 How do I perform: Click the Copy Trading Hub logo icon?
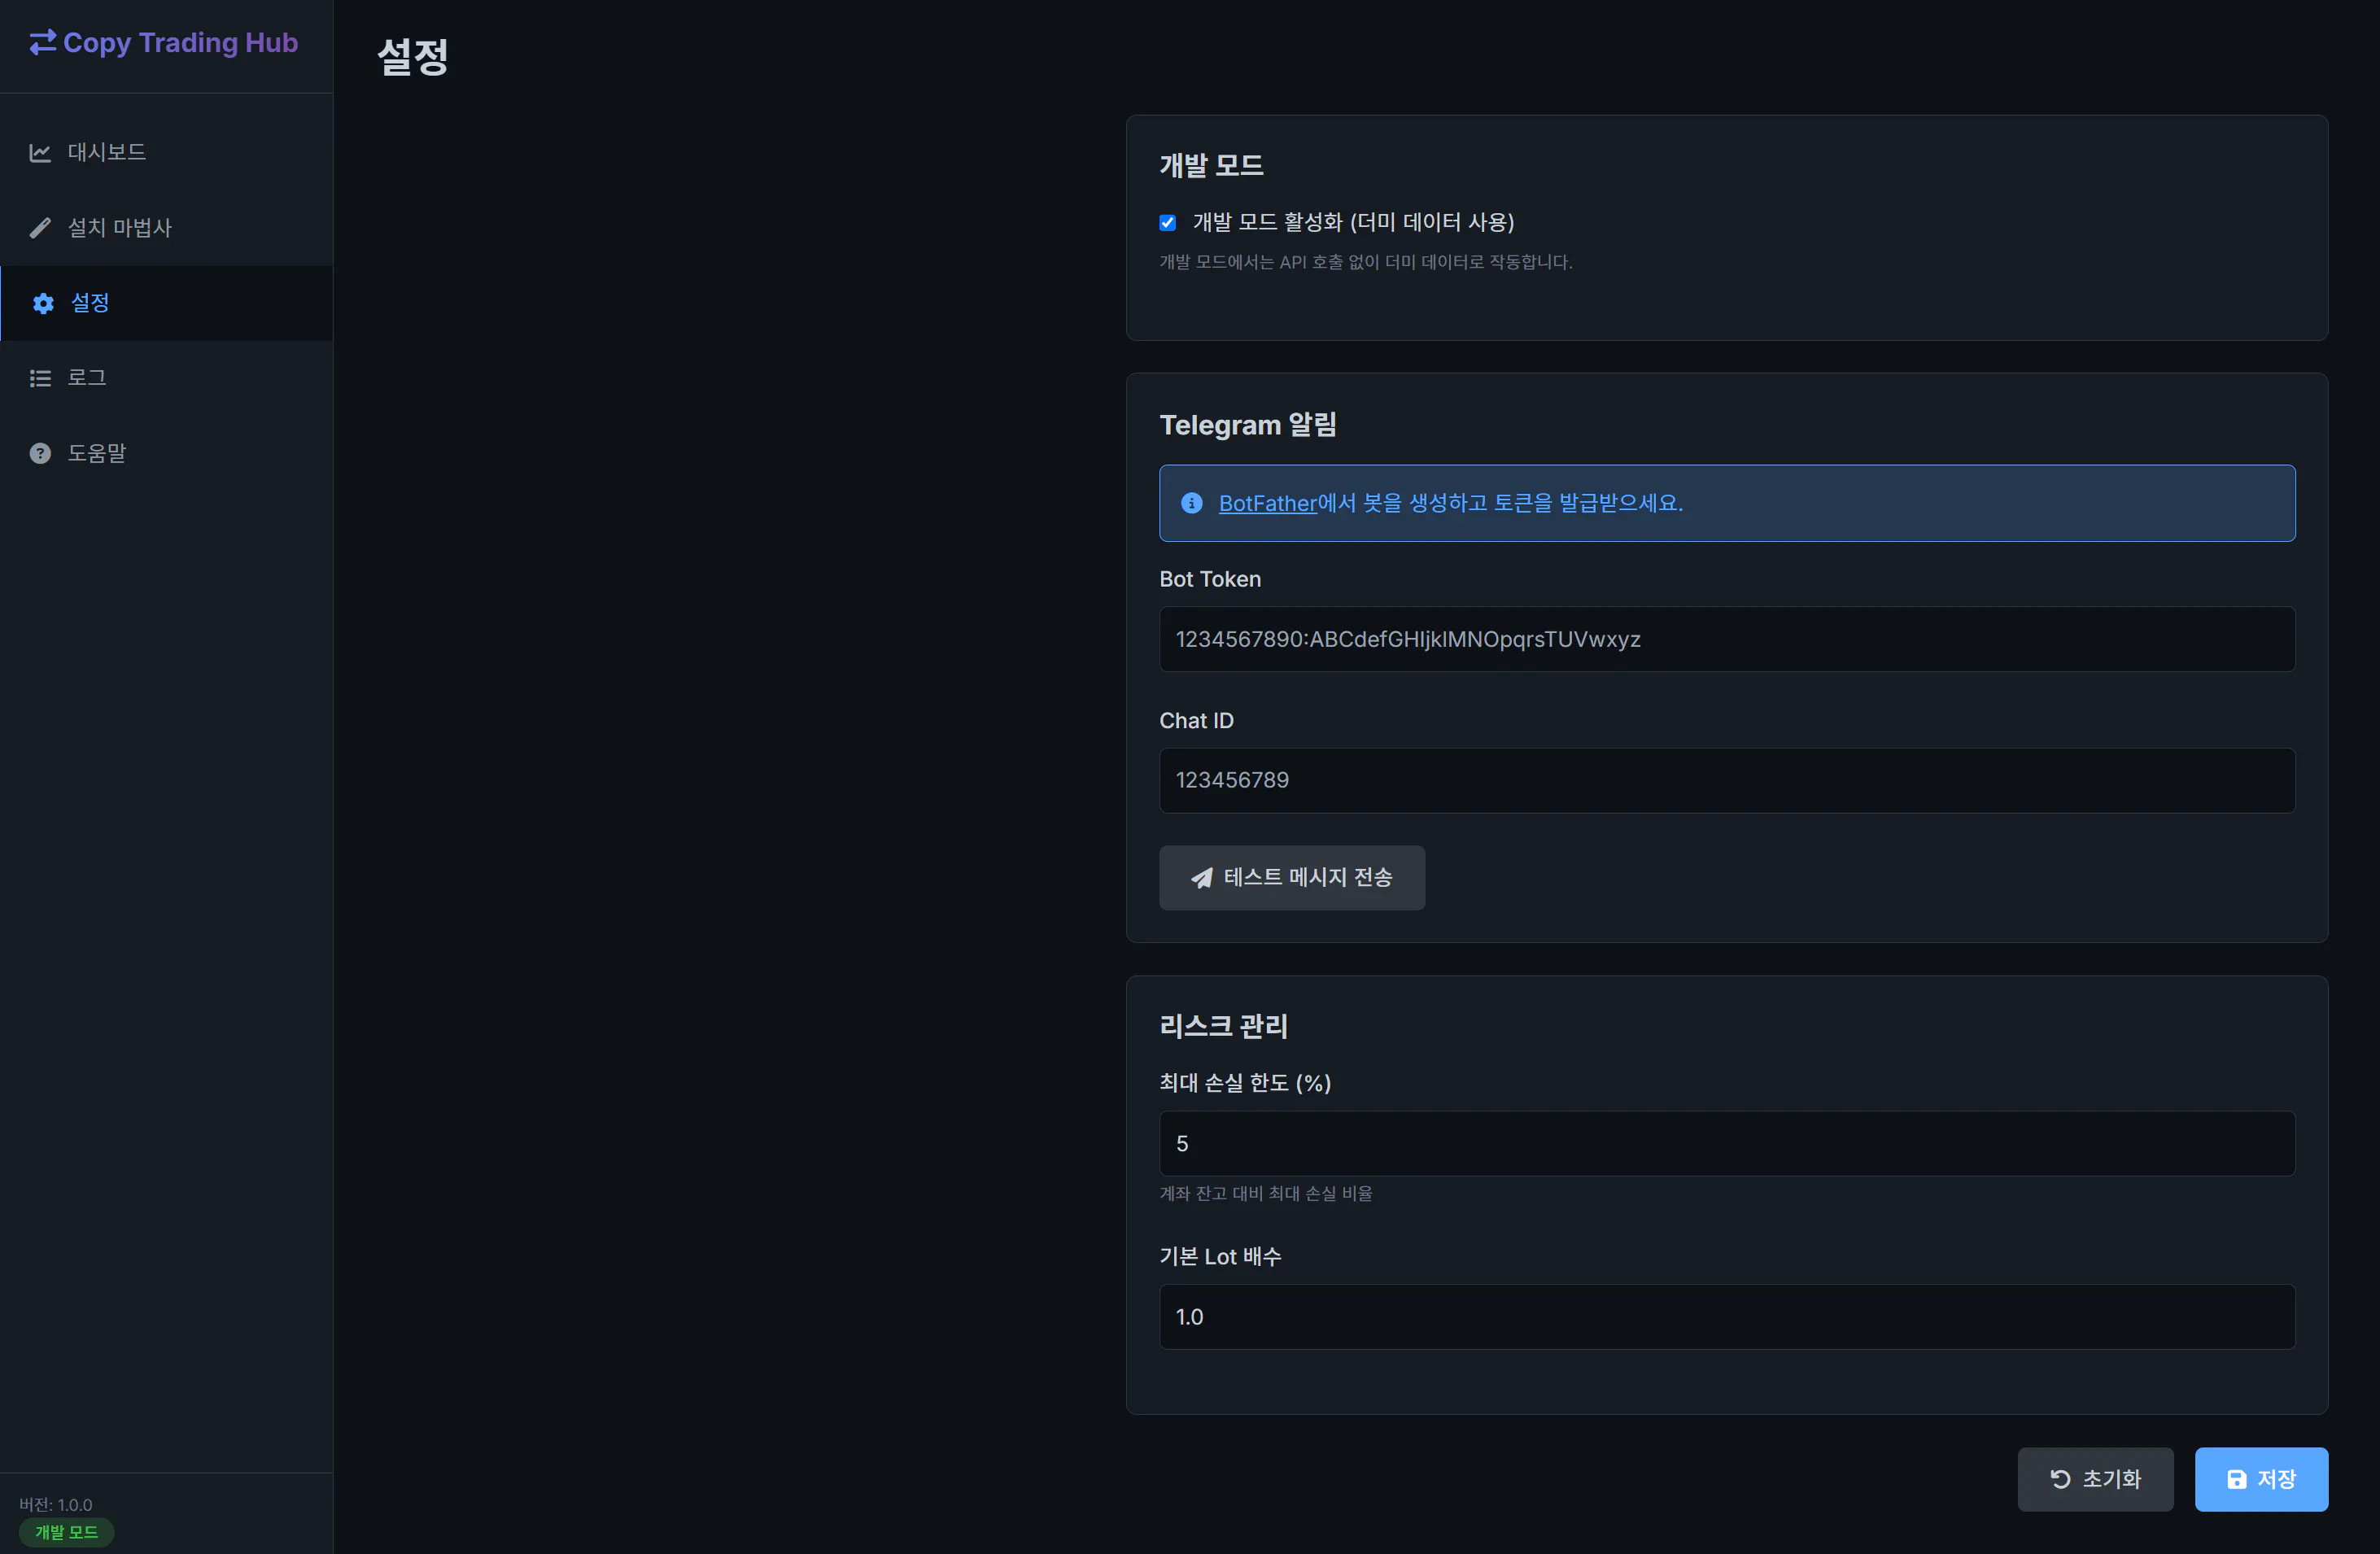(42, 42)
